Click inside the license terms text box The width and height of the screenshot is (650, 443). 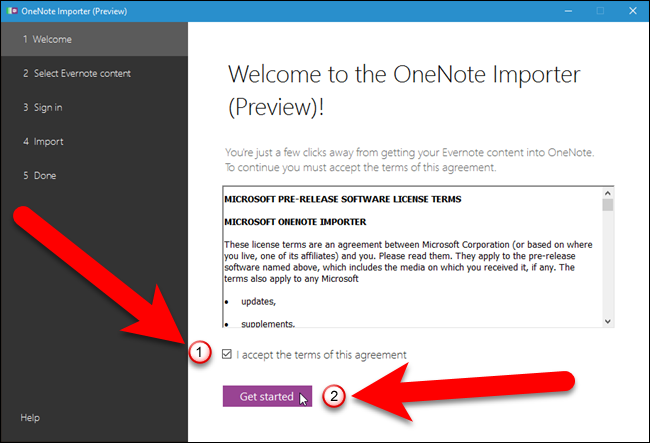413,257
